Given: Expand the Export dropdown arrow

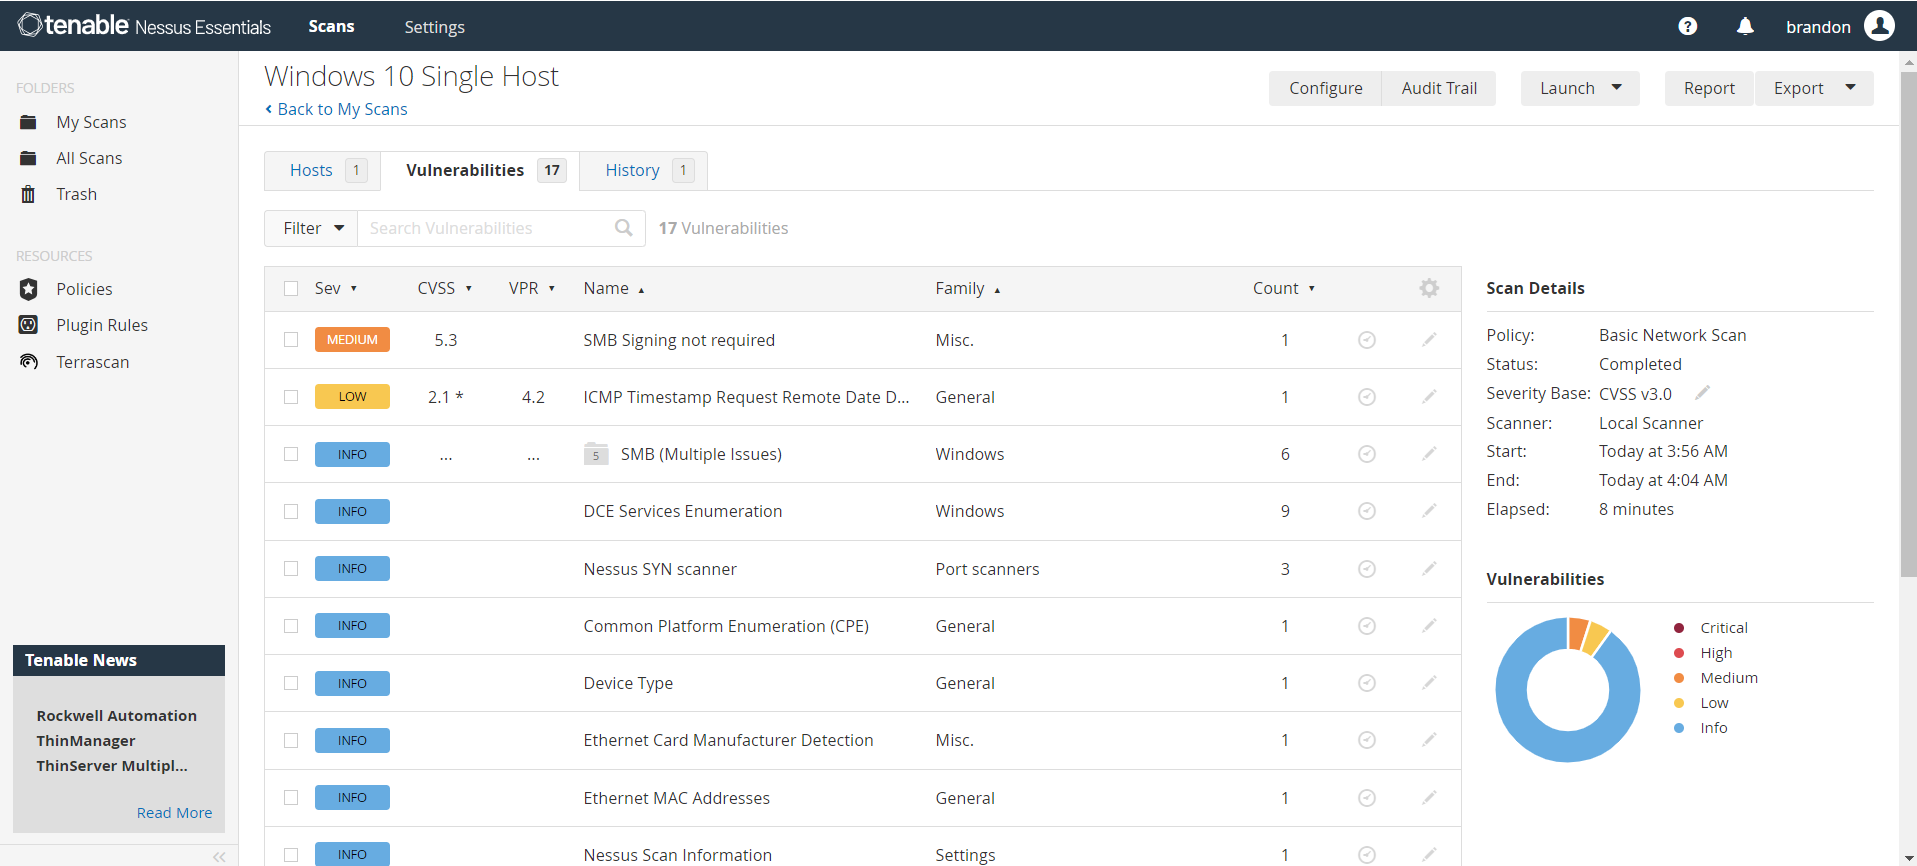Looking at the screenshot, I should point(1851,88).
